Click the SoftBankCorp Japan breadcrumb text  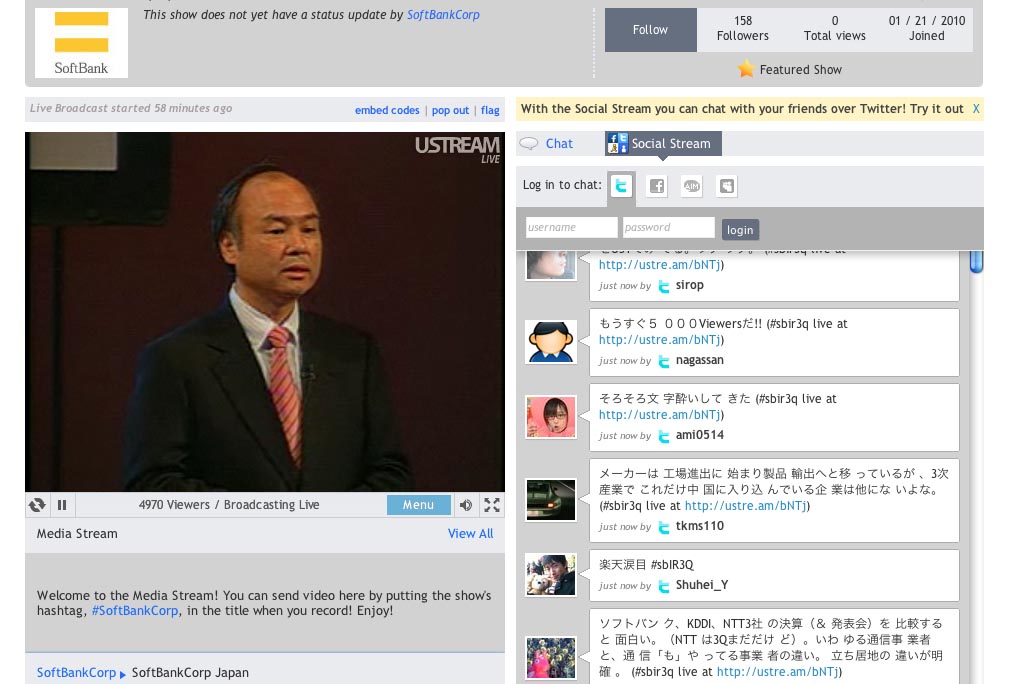click(190, 672)
